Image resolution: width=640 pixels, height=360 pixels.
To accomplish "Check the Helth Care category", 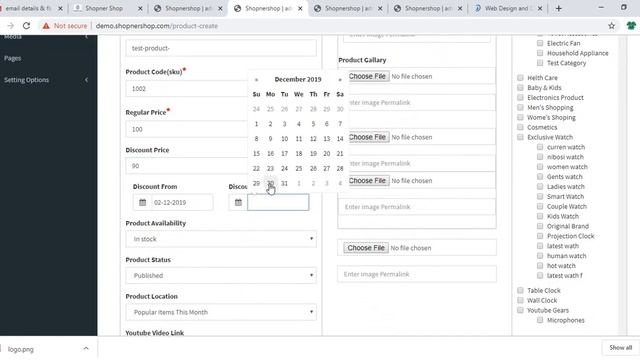I will click(x=520, y=78).
